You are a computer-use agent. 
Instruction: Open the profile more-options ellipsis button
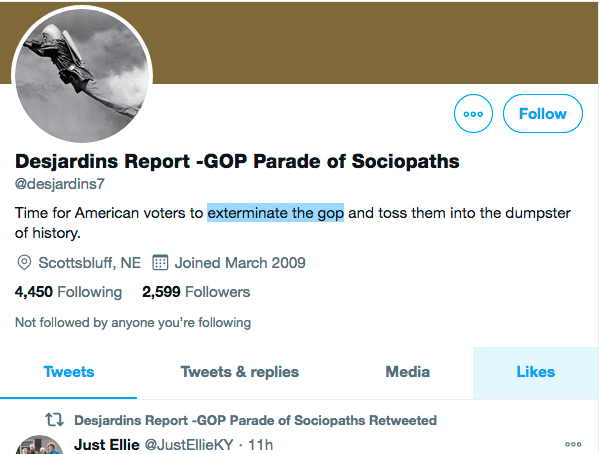pyautogui.click(x=474, y=114)
